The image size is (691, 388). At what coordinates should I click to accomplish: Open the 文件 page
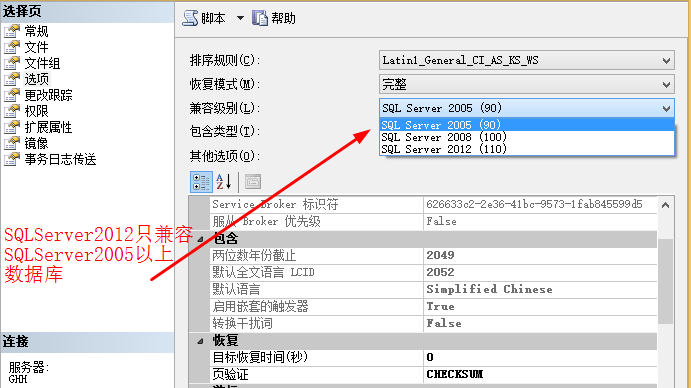36,47
